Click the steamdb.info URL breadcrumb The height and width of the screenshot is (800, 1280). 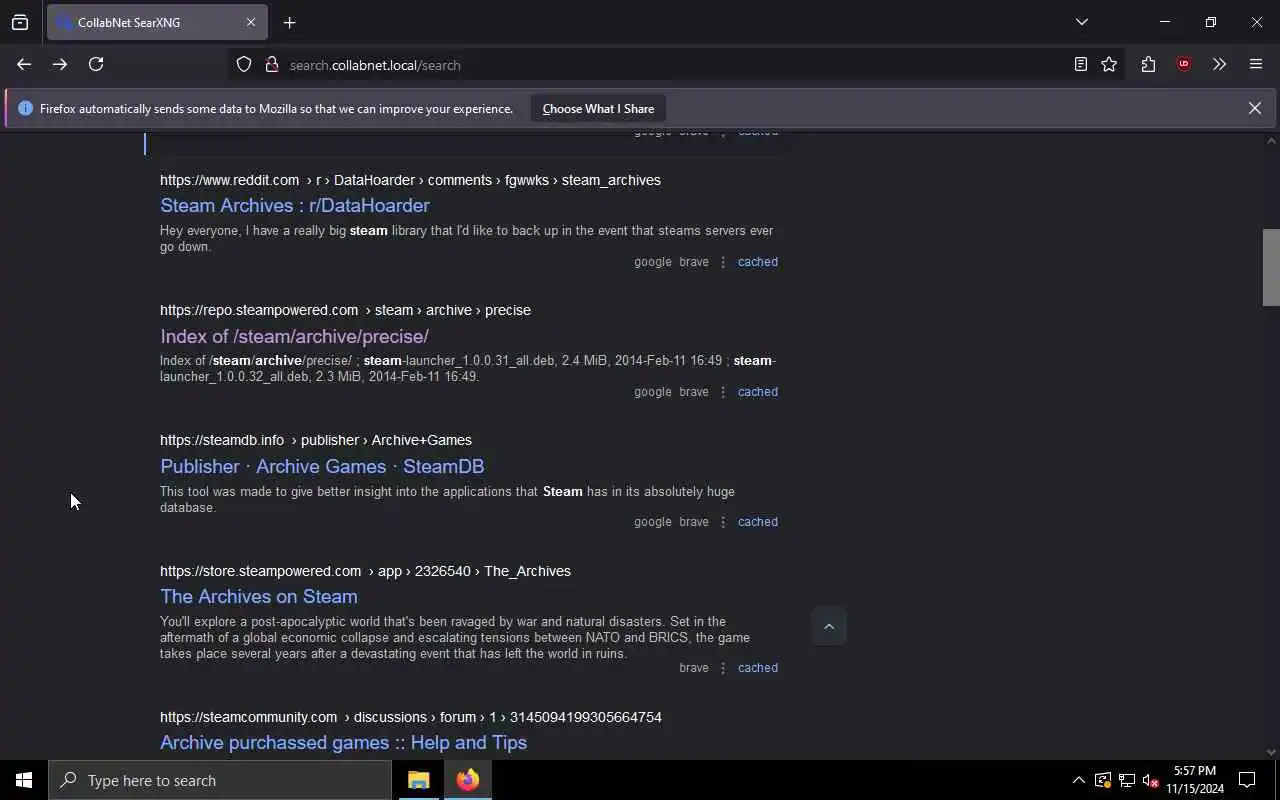coord(316,440)
